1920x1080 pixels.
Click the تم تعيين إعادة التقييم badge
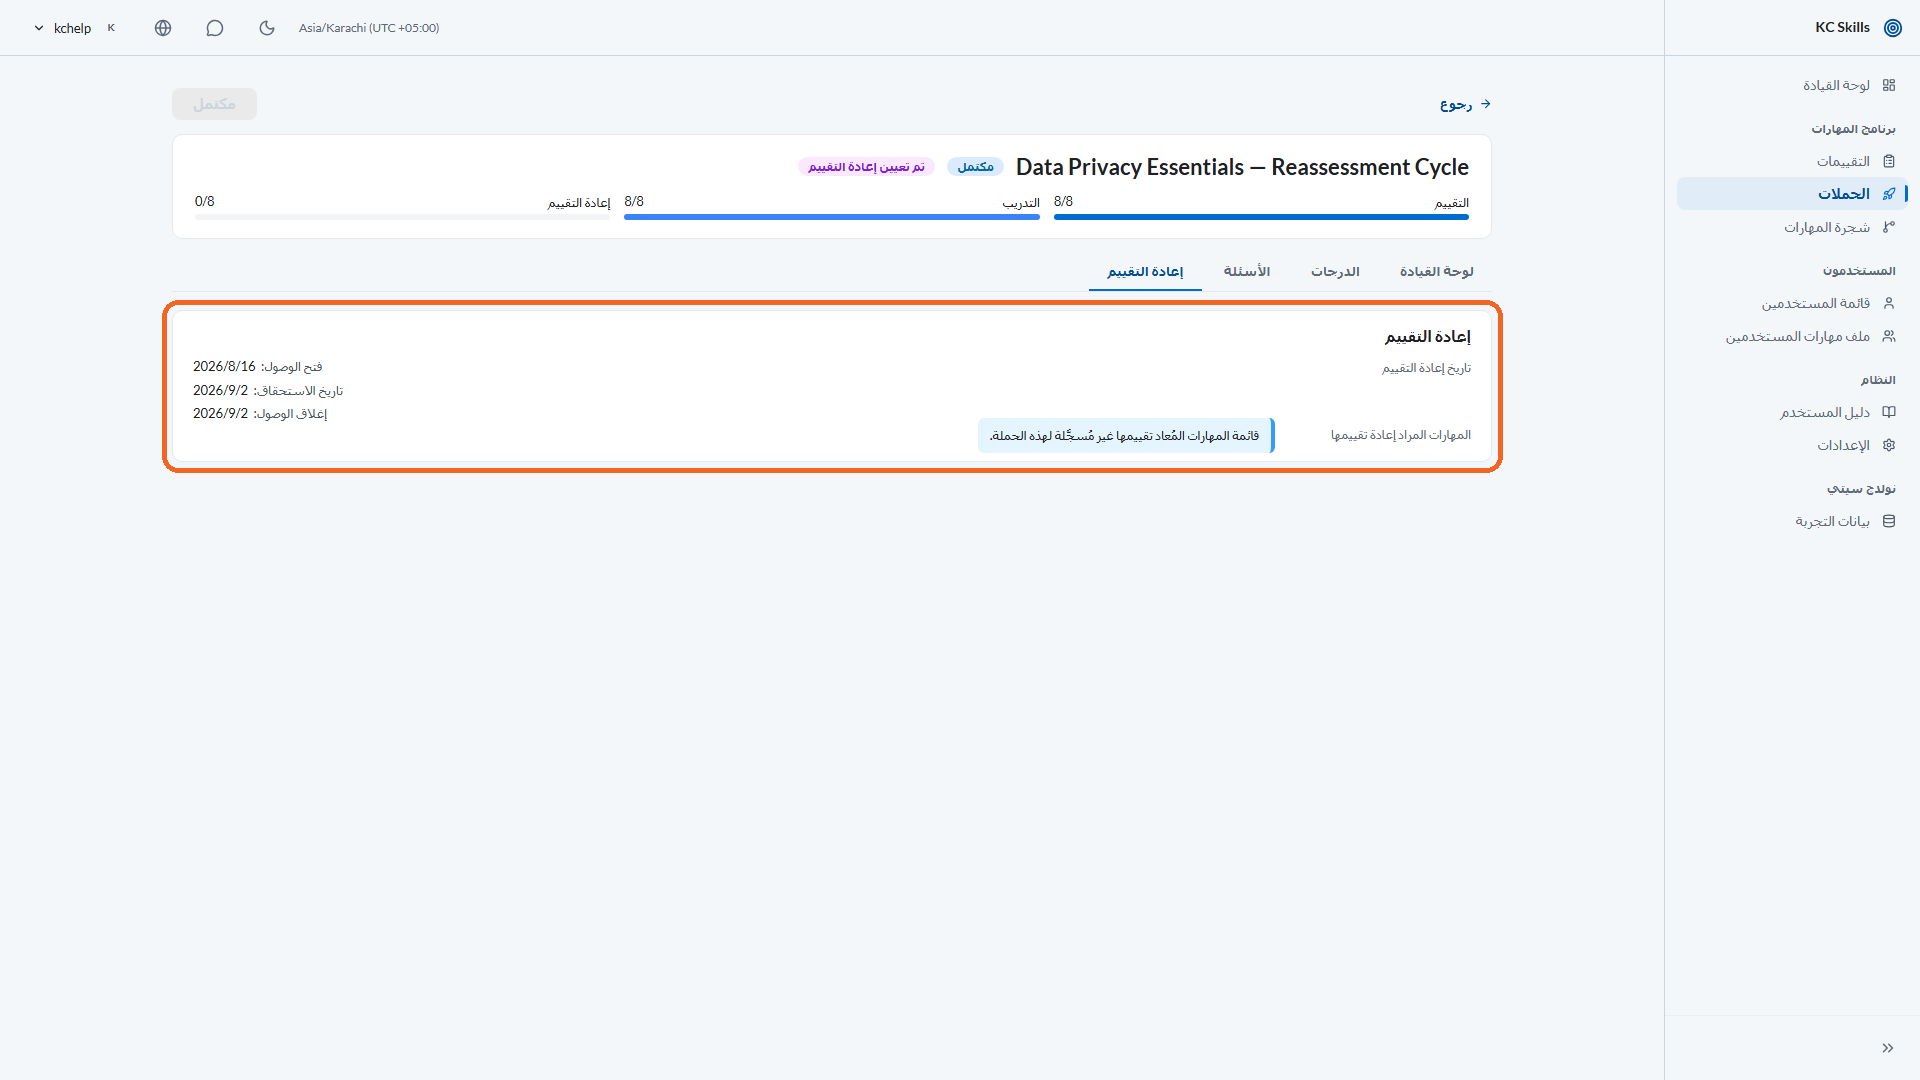click(866, 167)
